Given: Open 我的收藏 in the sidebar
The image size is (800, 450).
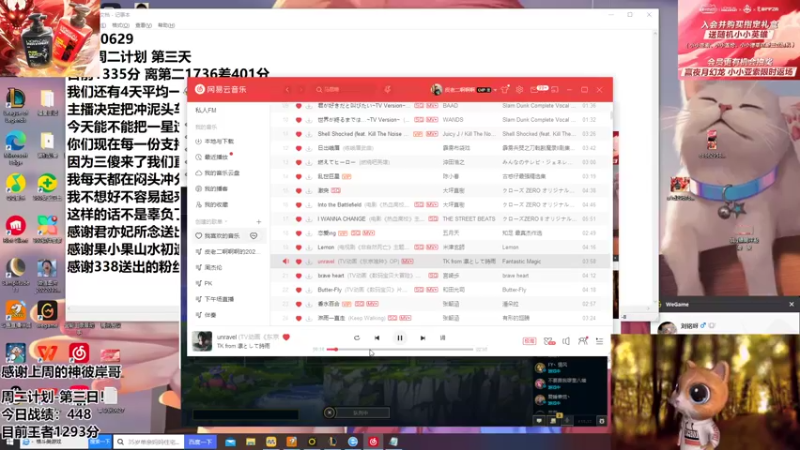Looking at the screenshot, I should [x=212, y=205].
